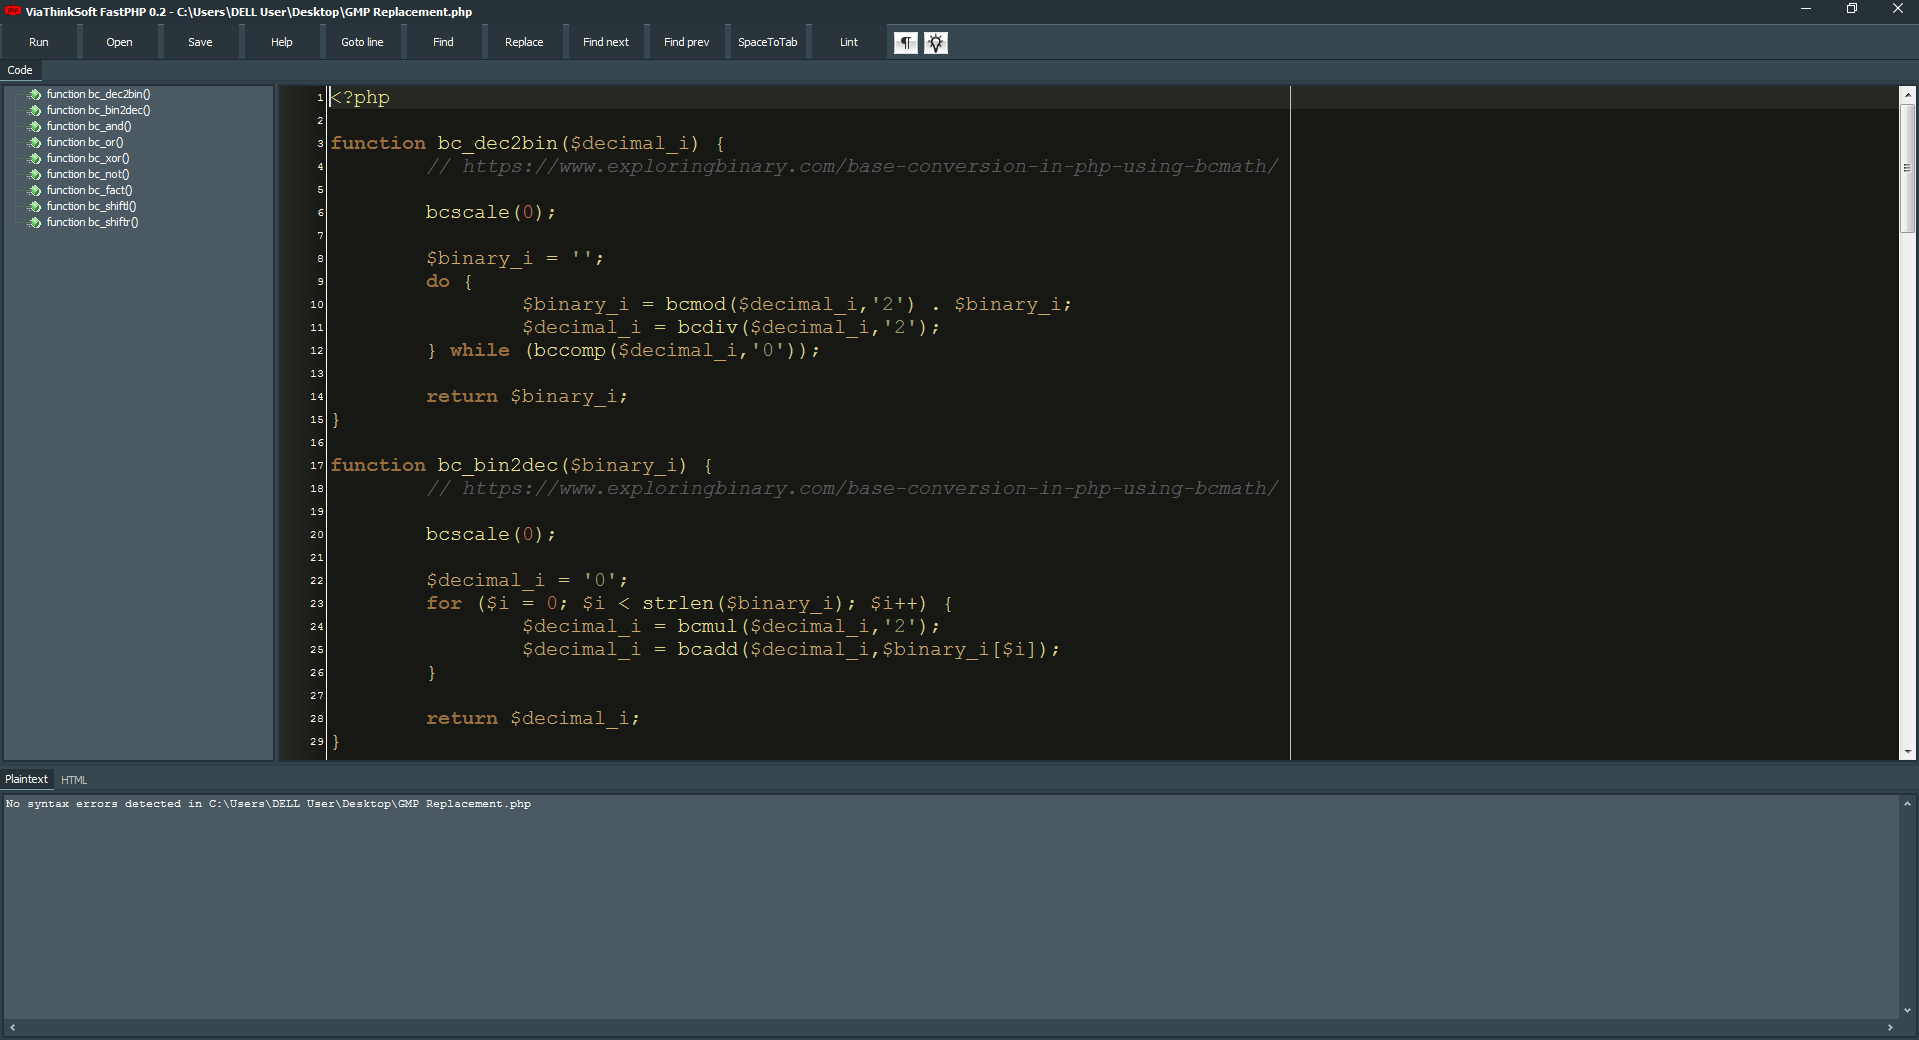The image size is (1919, 1040).
Task: Click 'bcscale(0);' on line 6
Action: (x=490, y=212)
